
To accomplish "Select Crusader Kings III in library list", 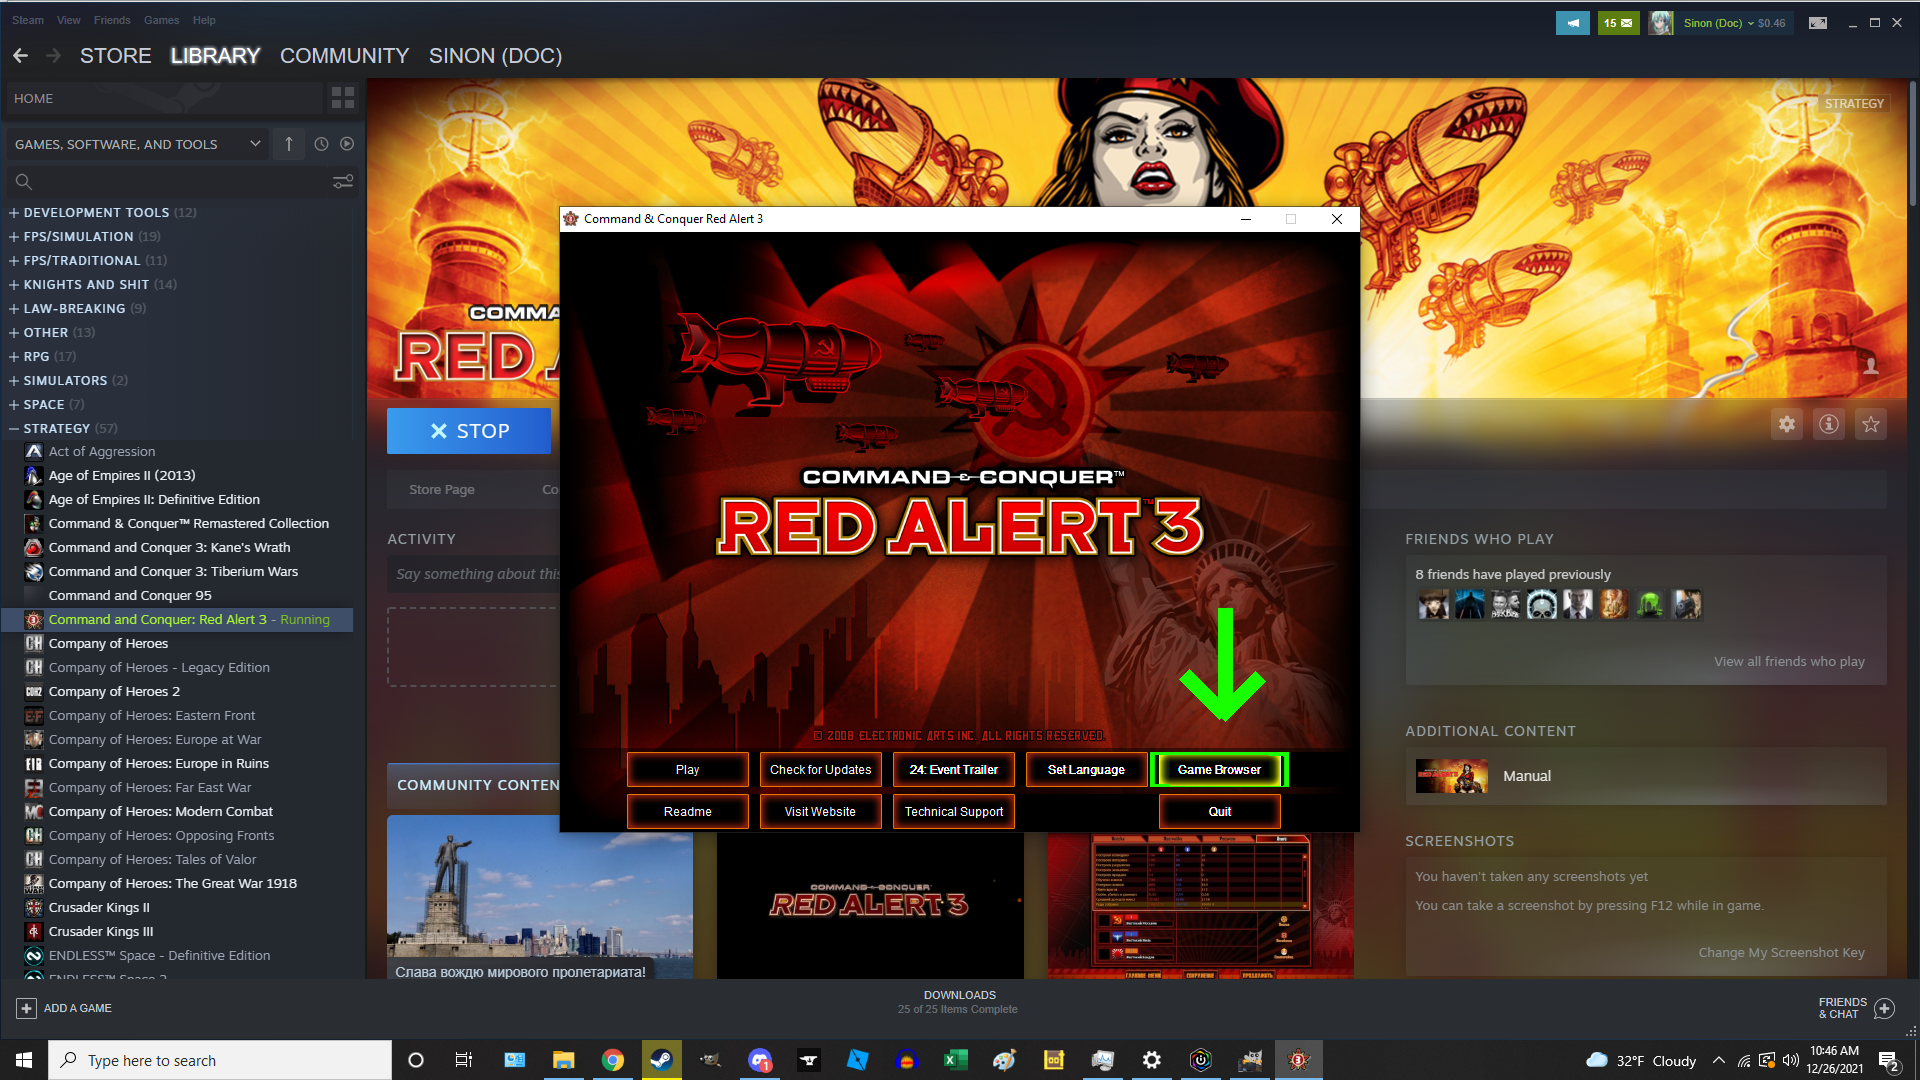I will point(101,931).
